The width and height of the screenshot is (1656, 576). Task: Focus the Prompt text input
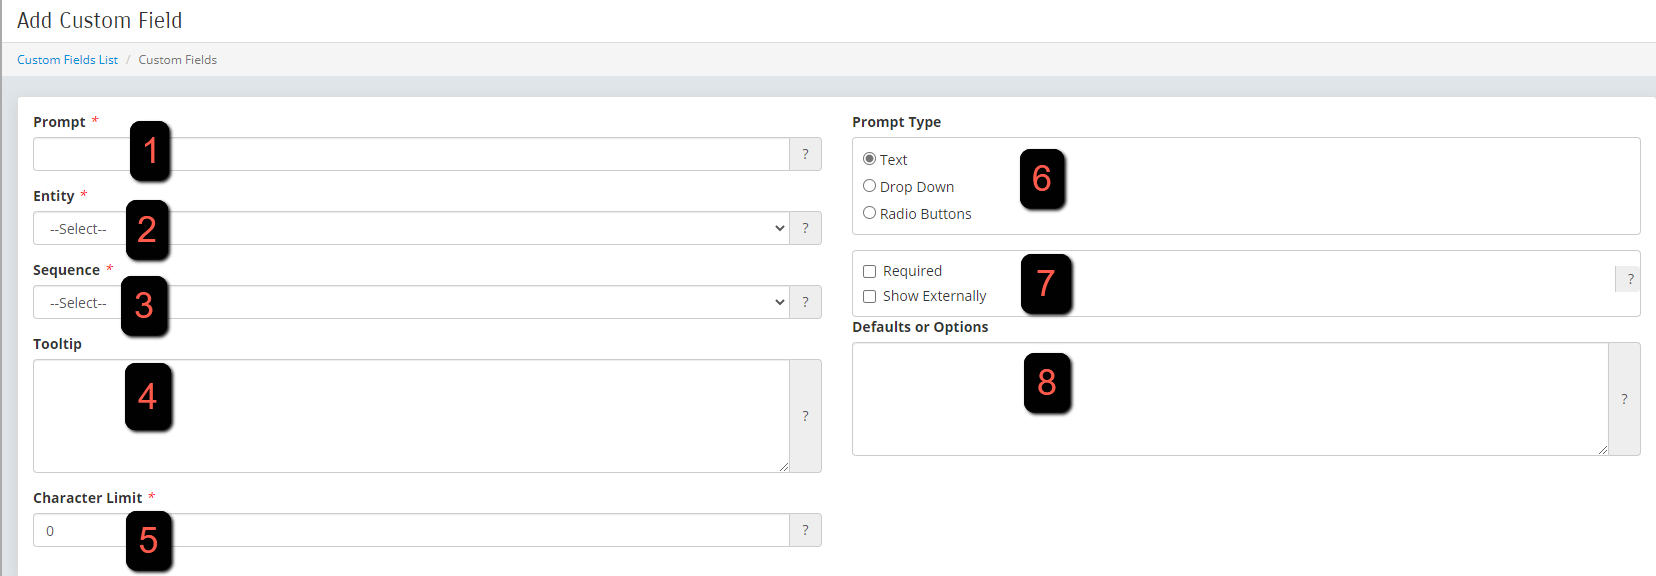pyautogui.click(x=411, y=154)
